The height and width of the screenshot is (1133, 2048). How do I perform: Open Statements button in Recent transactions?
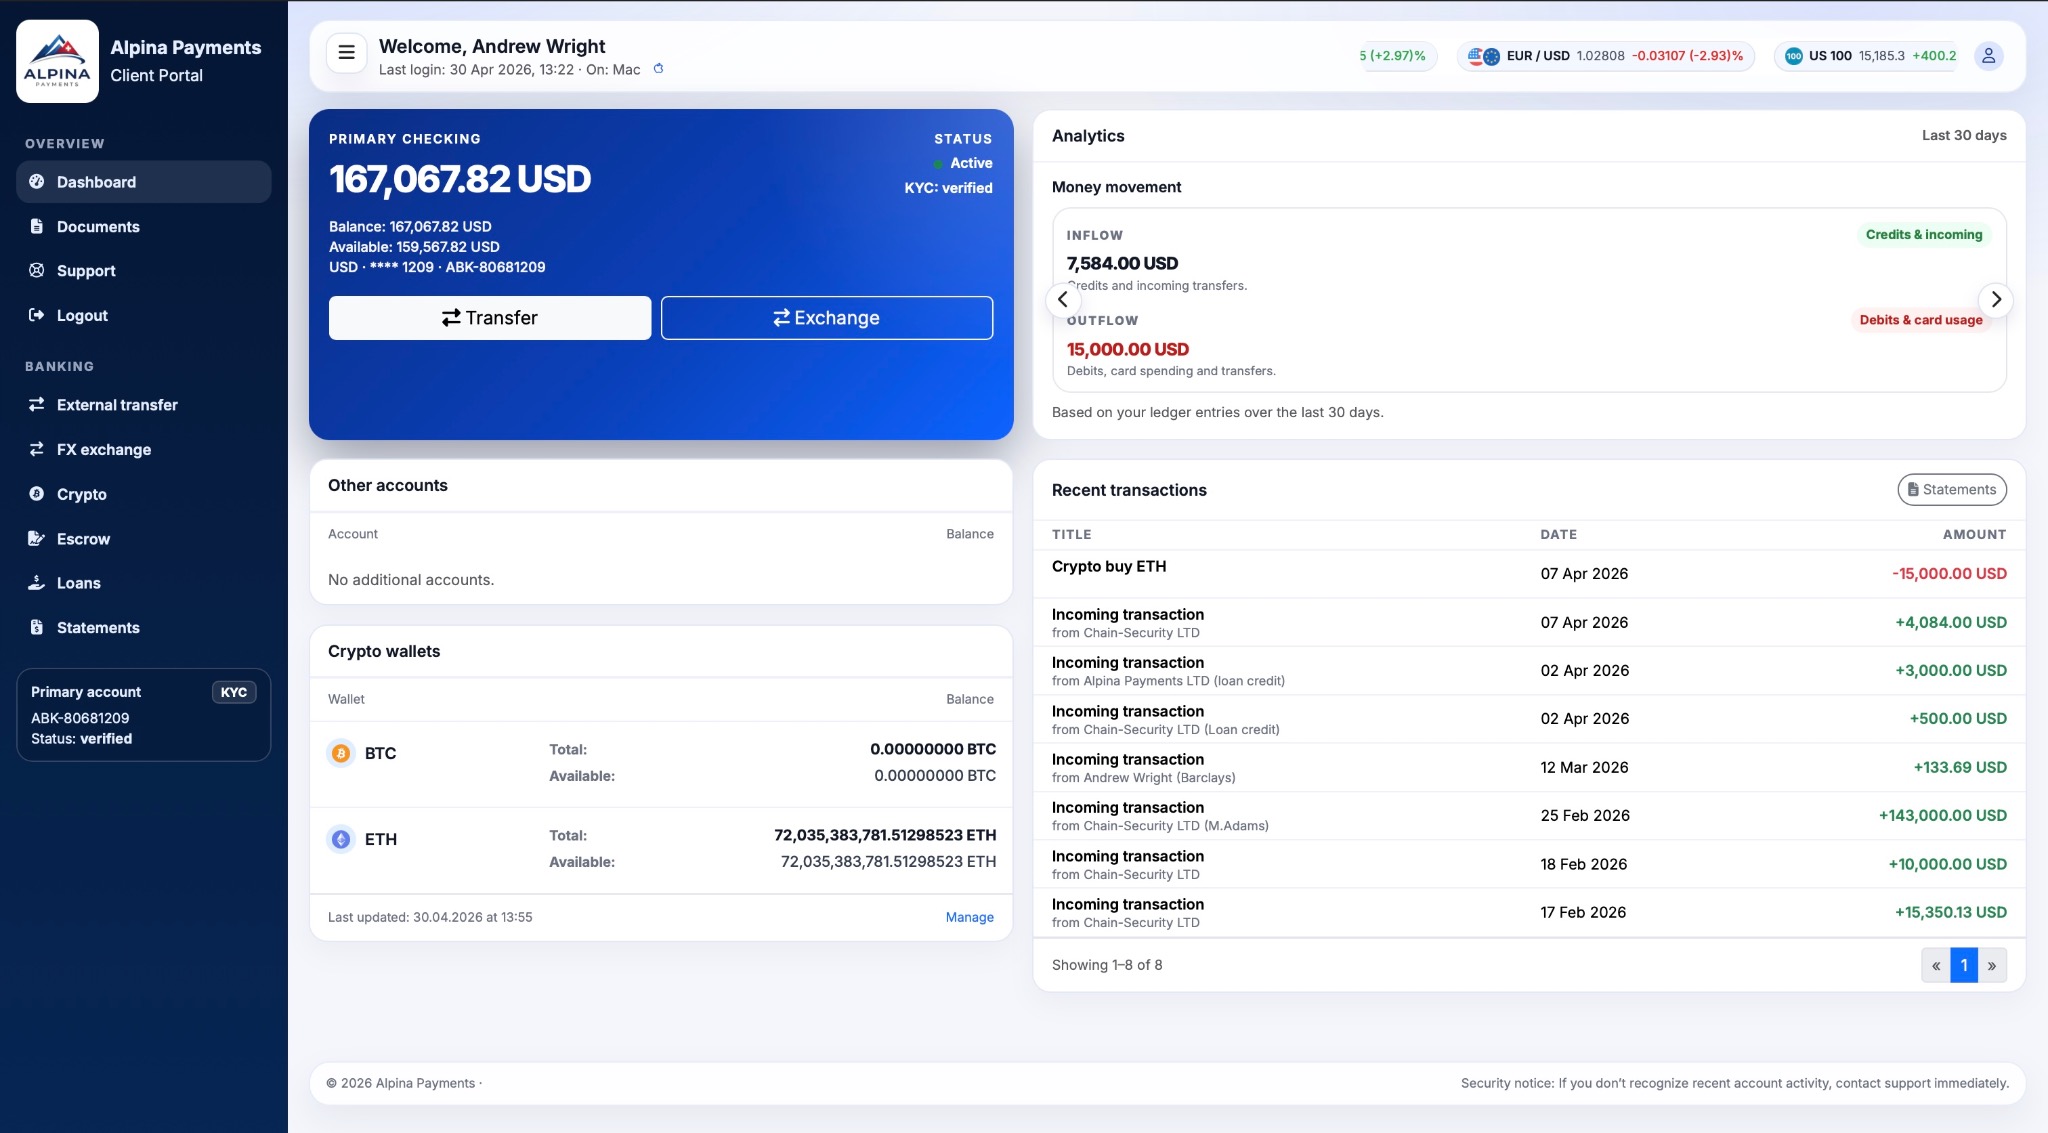(x=1952, y=490)
